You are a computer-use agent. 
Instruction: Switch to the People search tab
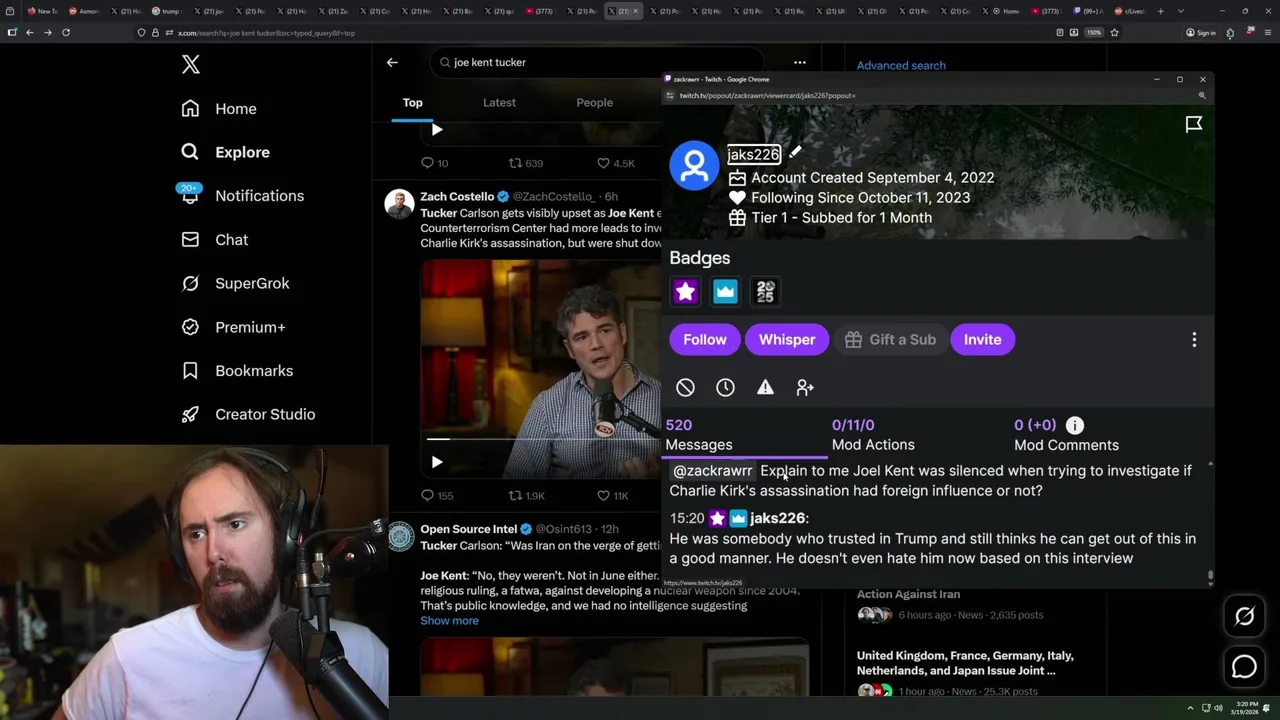(x=594, y=102)
